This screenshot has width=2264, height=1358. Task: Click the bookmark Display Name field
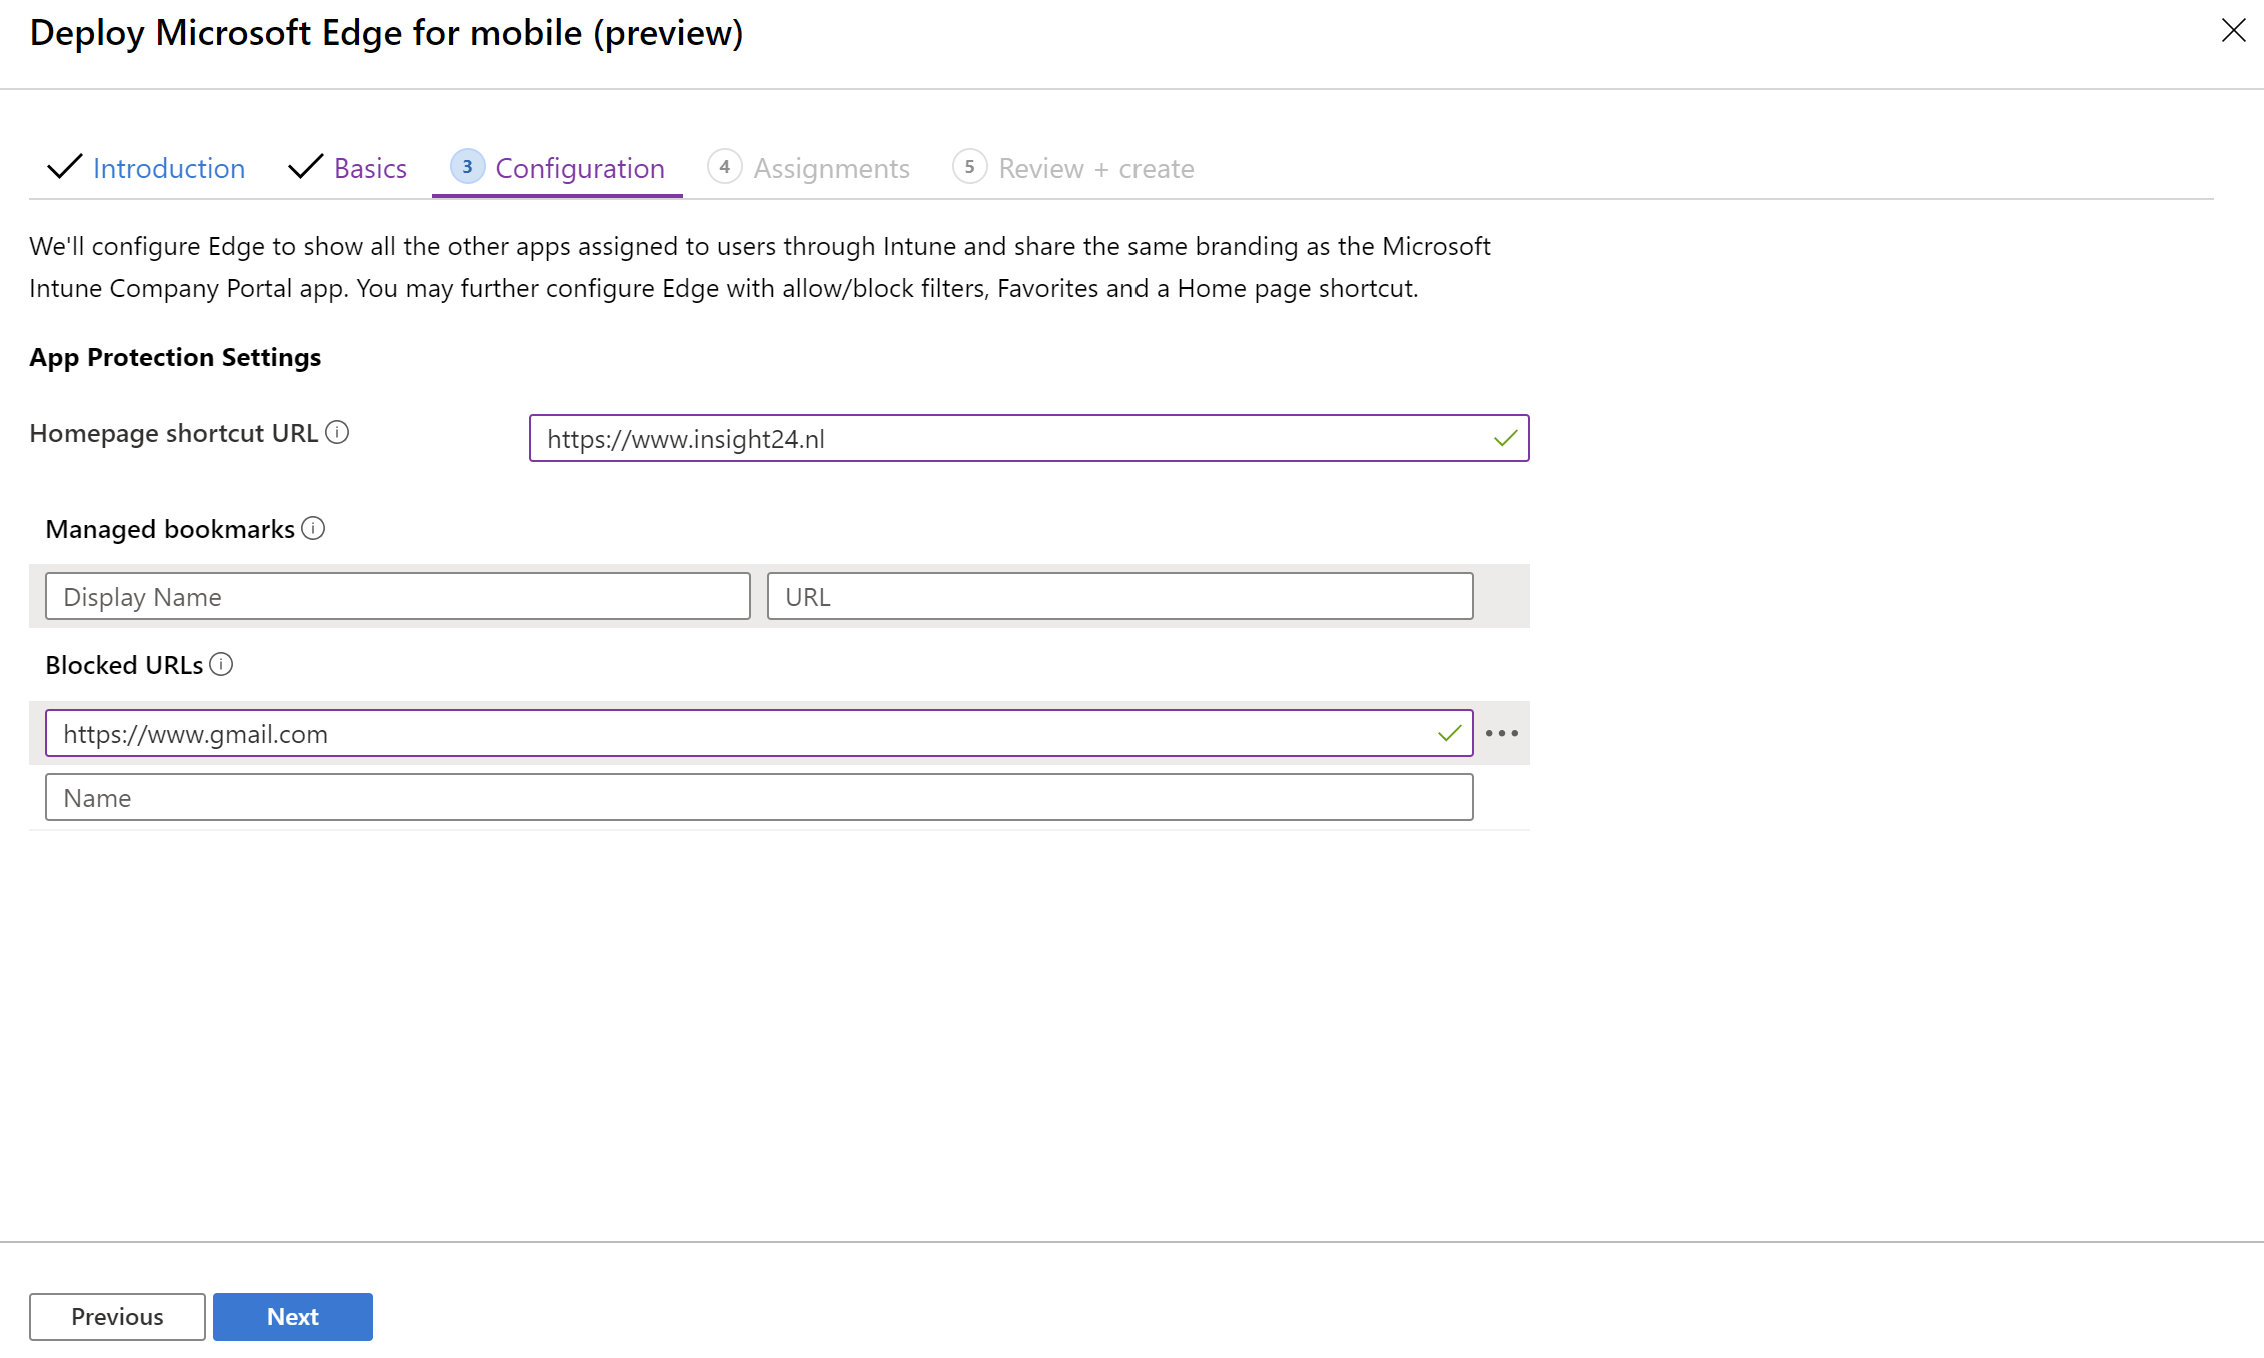397,597
